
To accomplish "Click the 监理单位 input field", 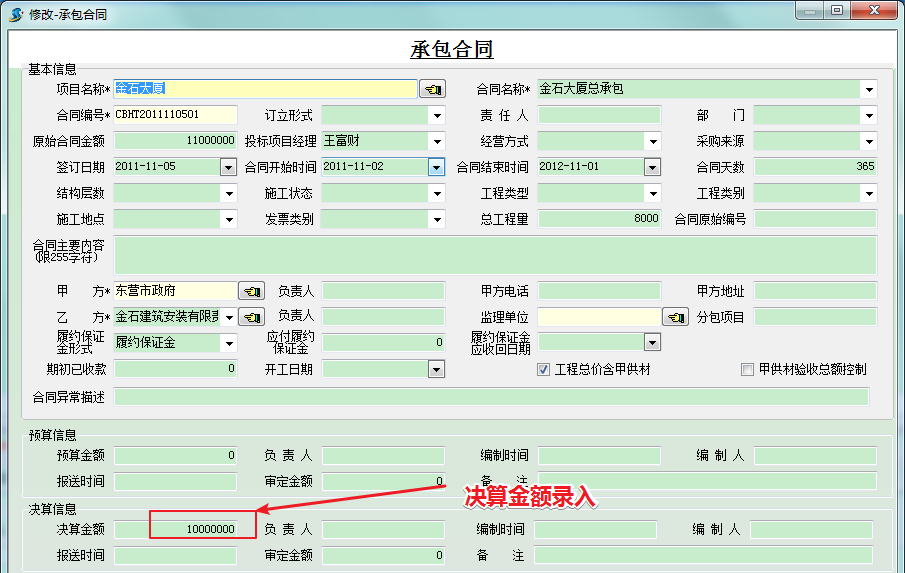I will click(599, 317).
